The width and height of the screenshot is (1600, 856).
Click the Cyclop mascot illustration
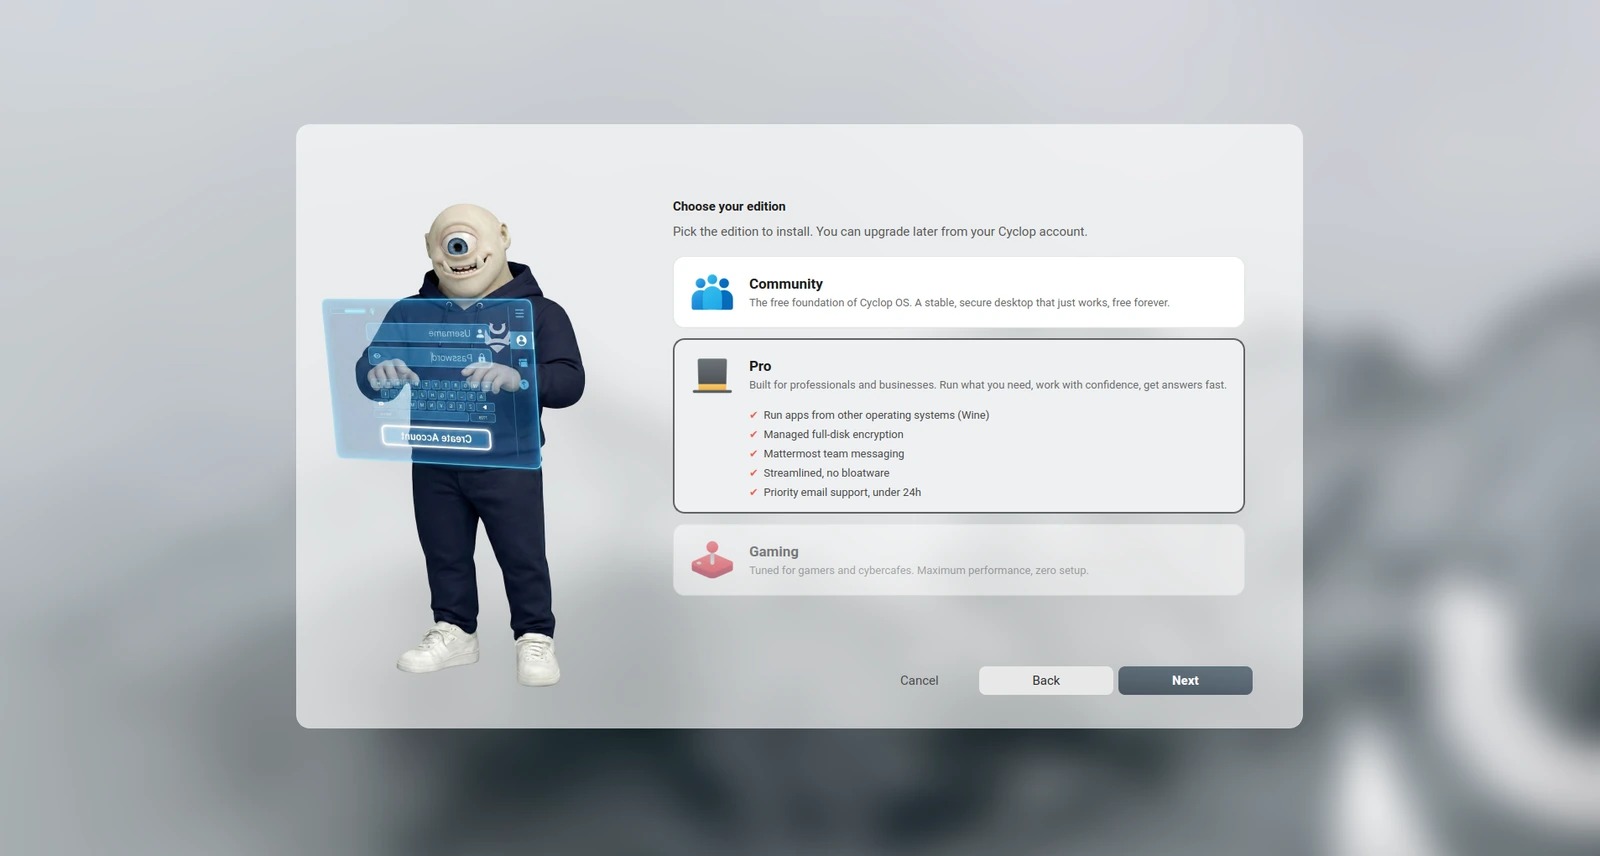456,444
